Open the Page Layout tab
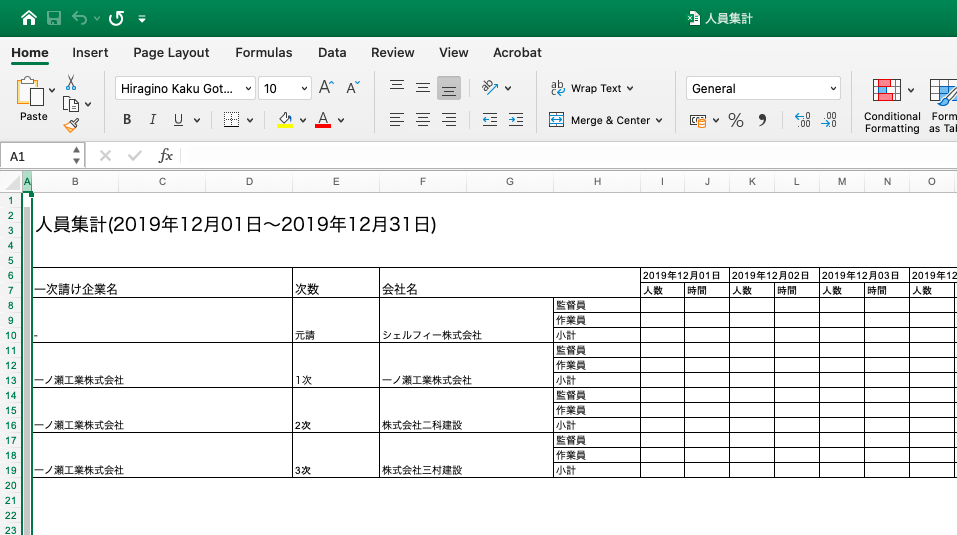 point(171,52)
